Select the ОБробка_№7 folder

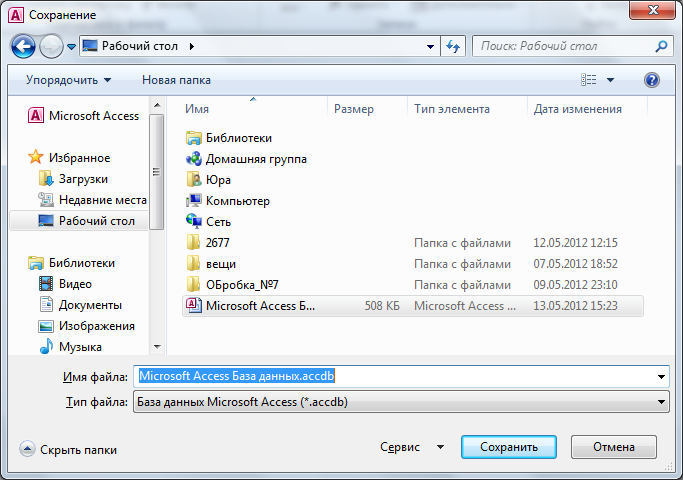tap(232, 284)
